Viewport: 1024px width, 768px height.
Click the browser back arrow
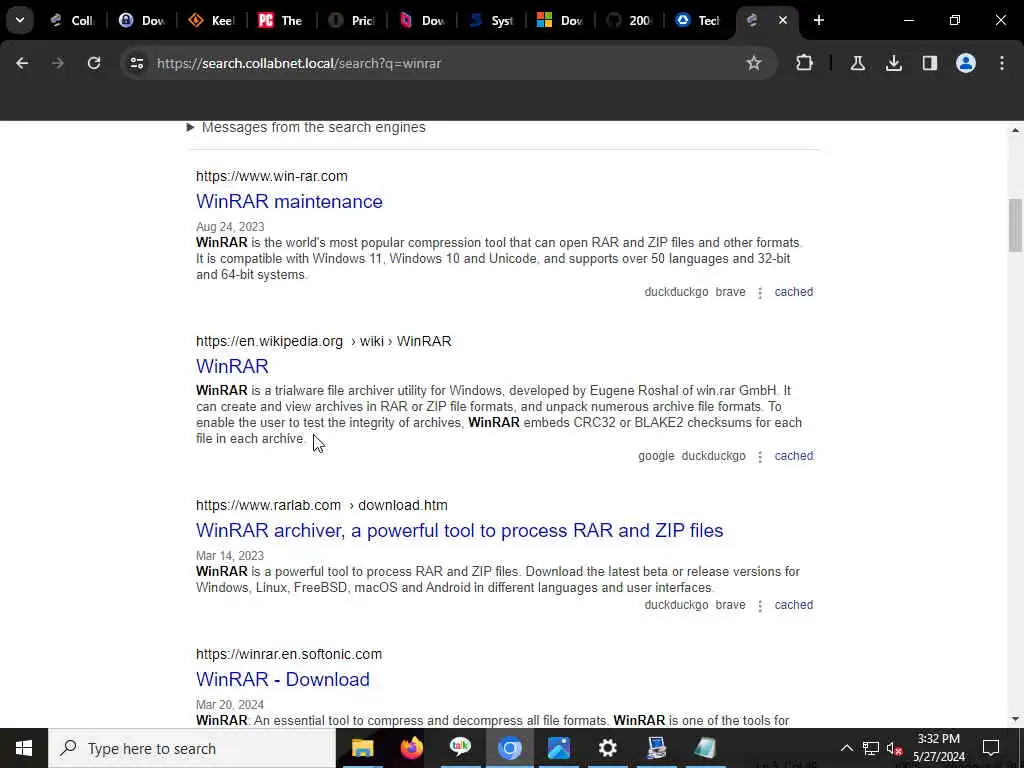[x=22, y=63]
